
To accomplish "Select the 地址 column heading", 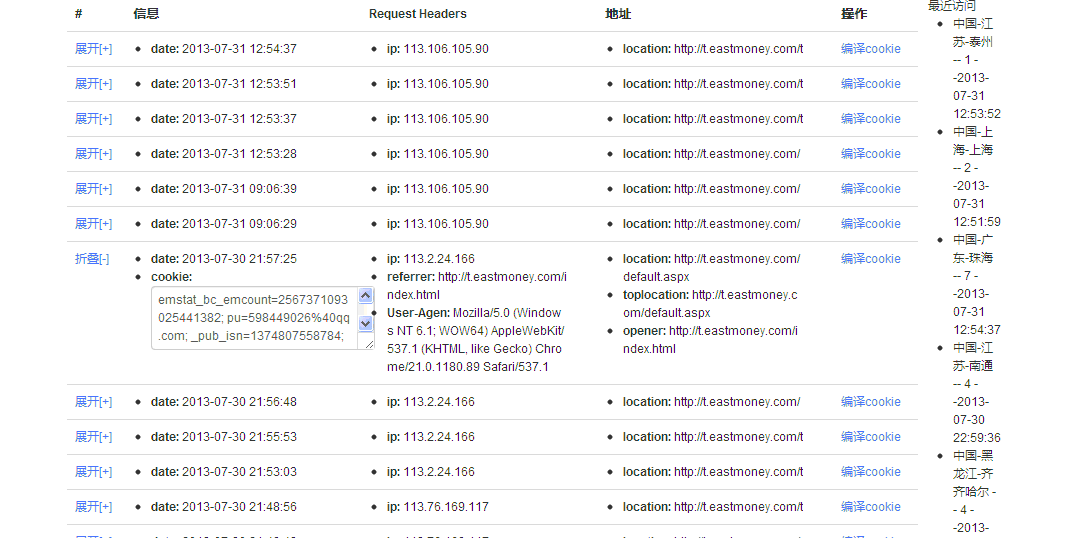I will point(618,14).
